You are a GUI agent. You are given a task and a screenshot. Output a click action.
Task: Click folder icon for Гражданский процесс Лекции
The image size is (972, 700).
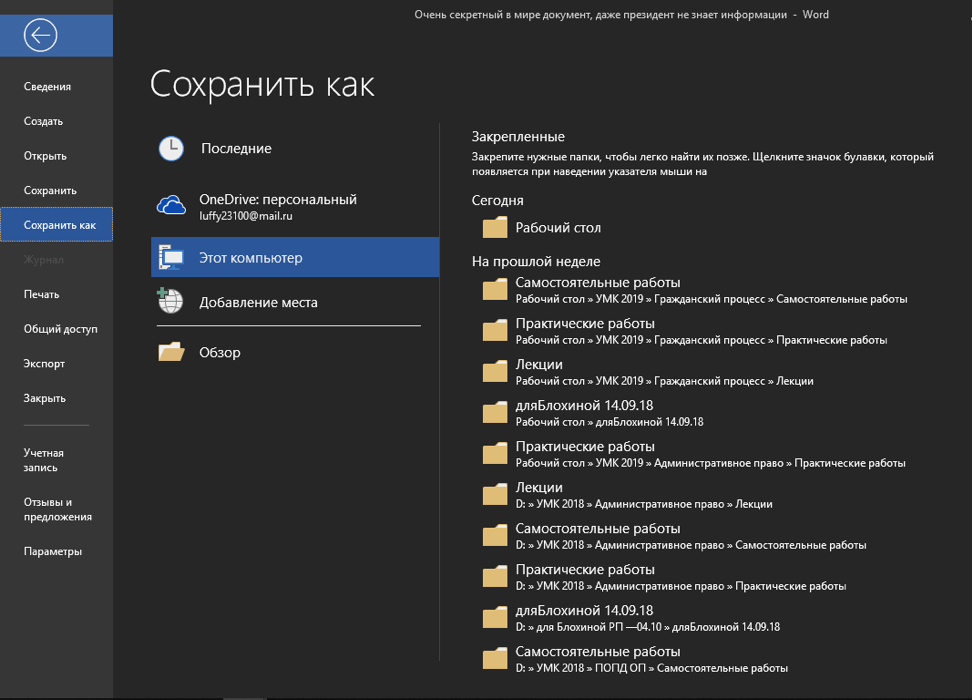[495, 371]
